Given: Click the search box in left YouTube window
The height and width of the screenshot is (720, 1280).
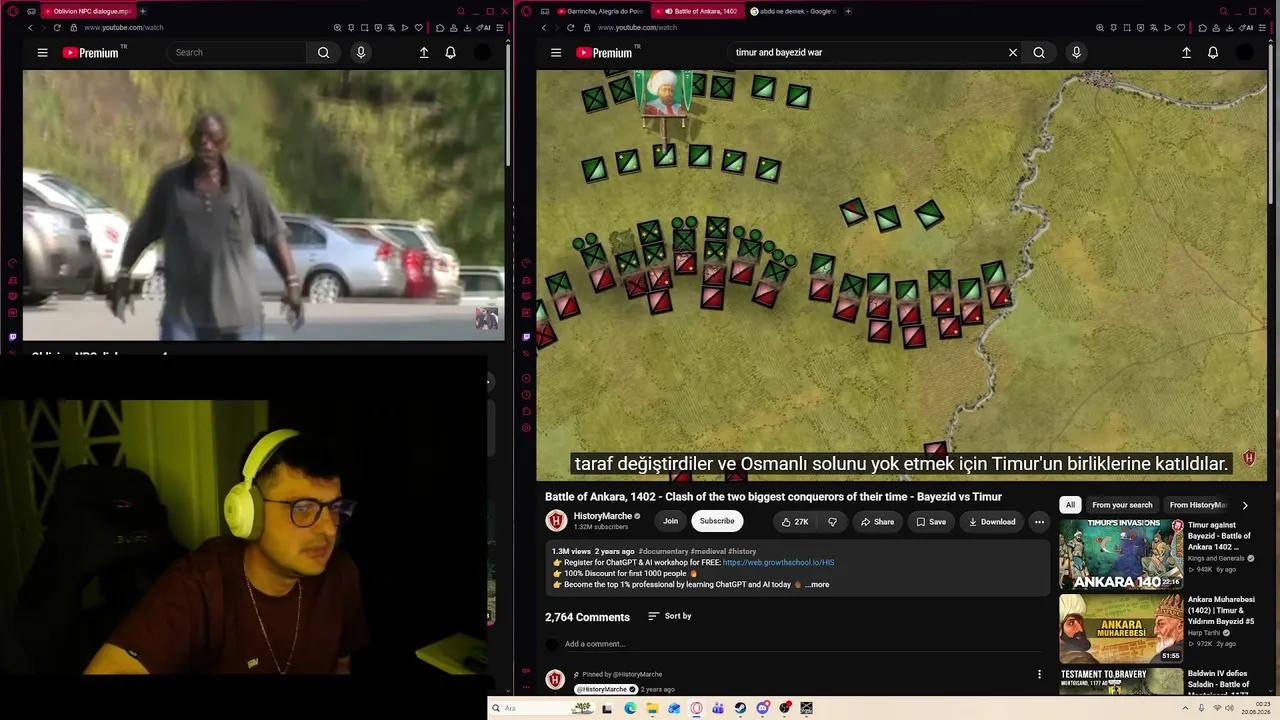Looking at the screenshot, I should [x=237, y=53].
